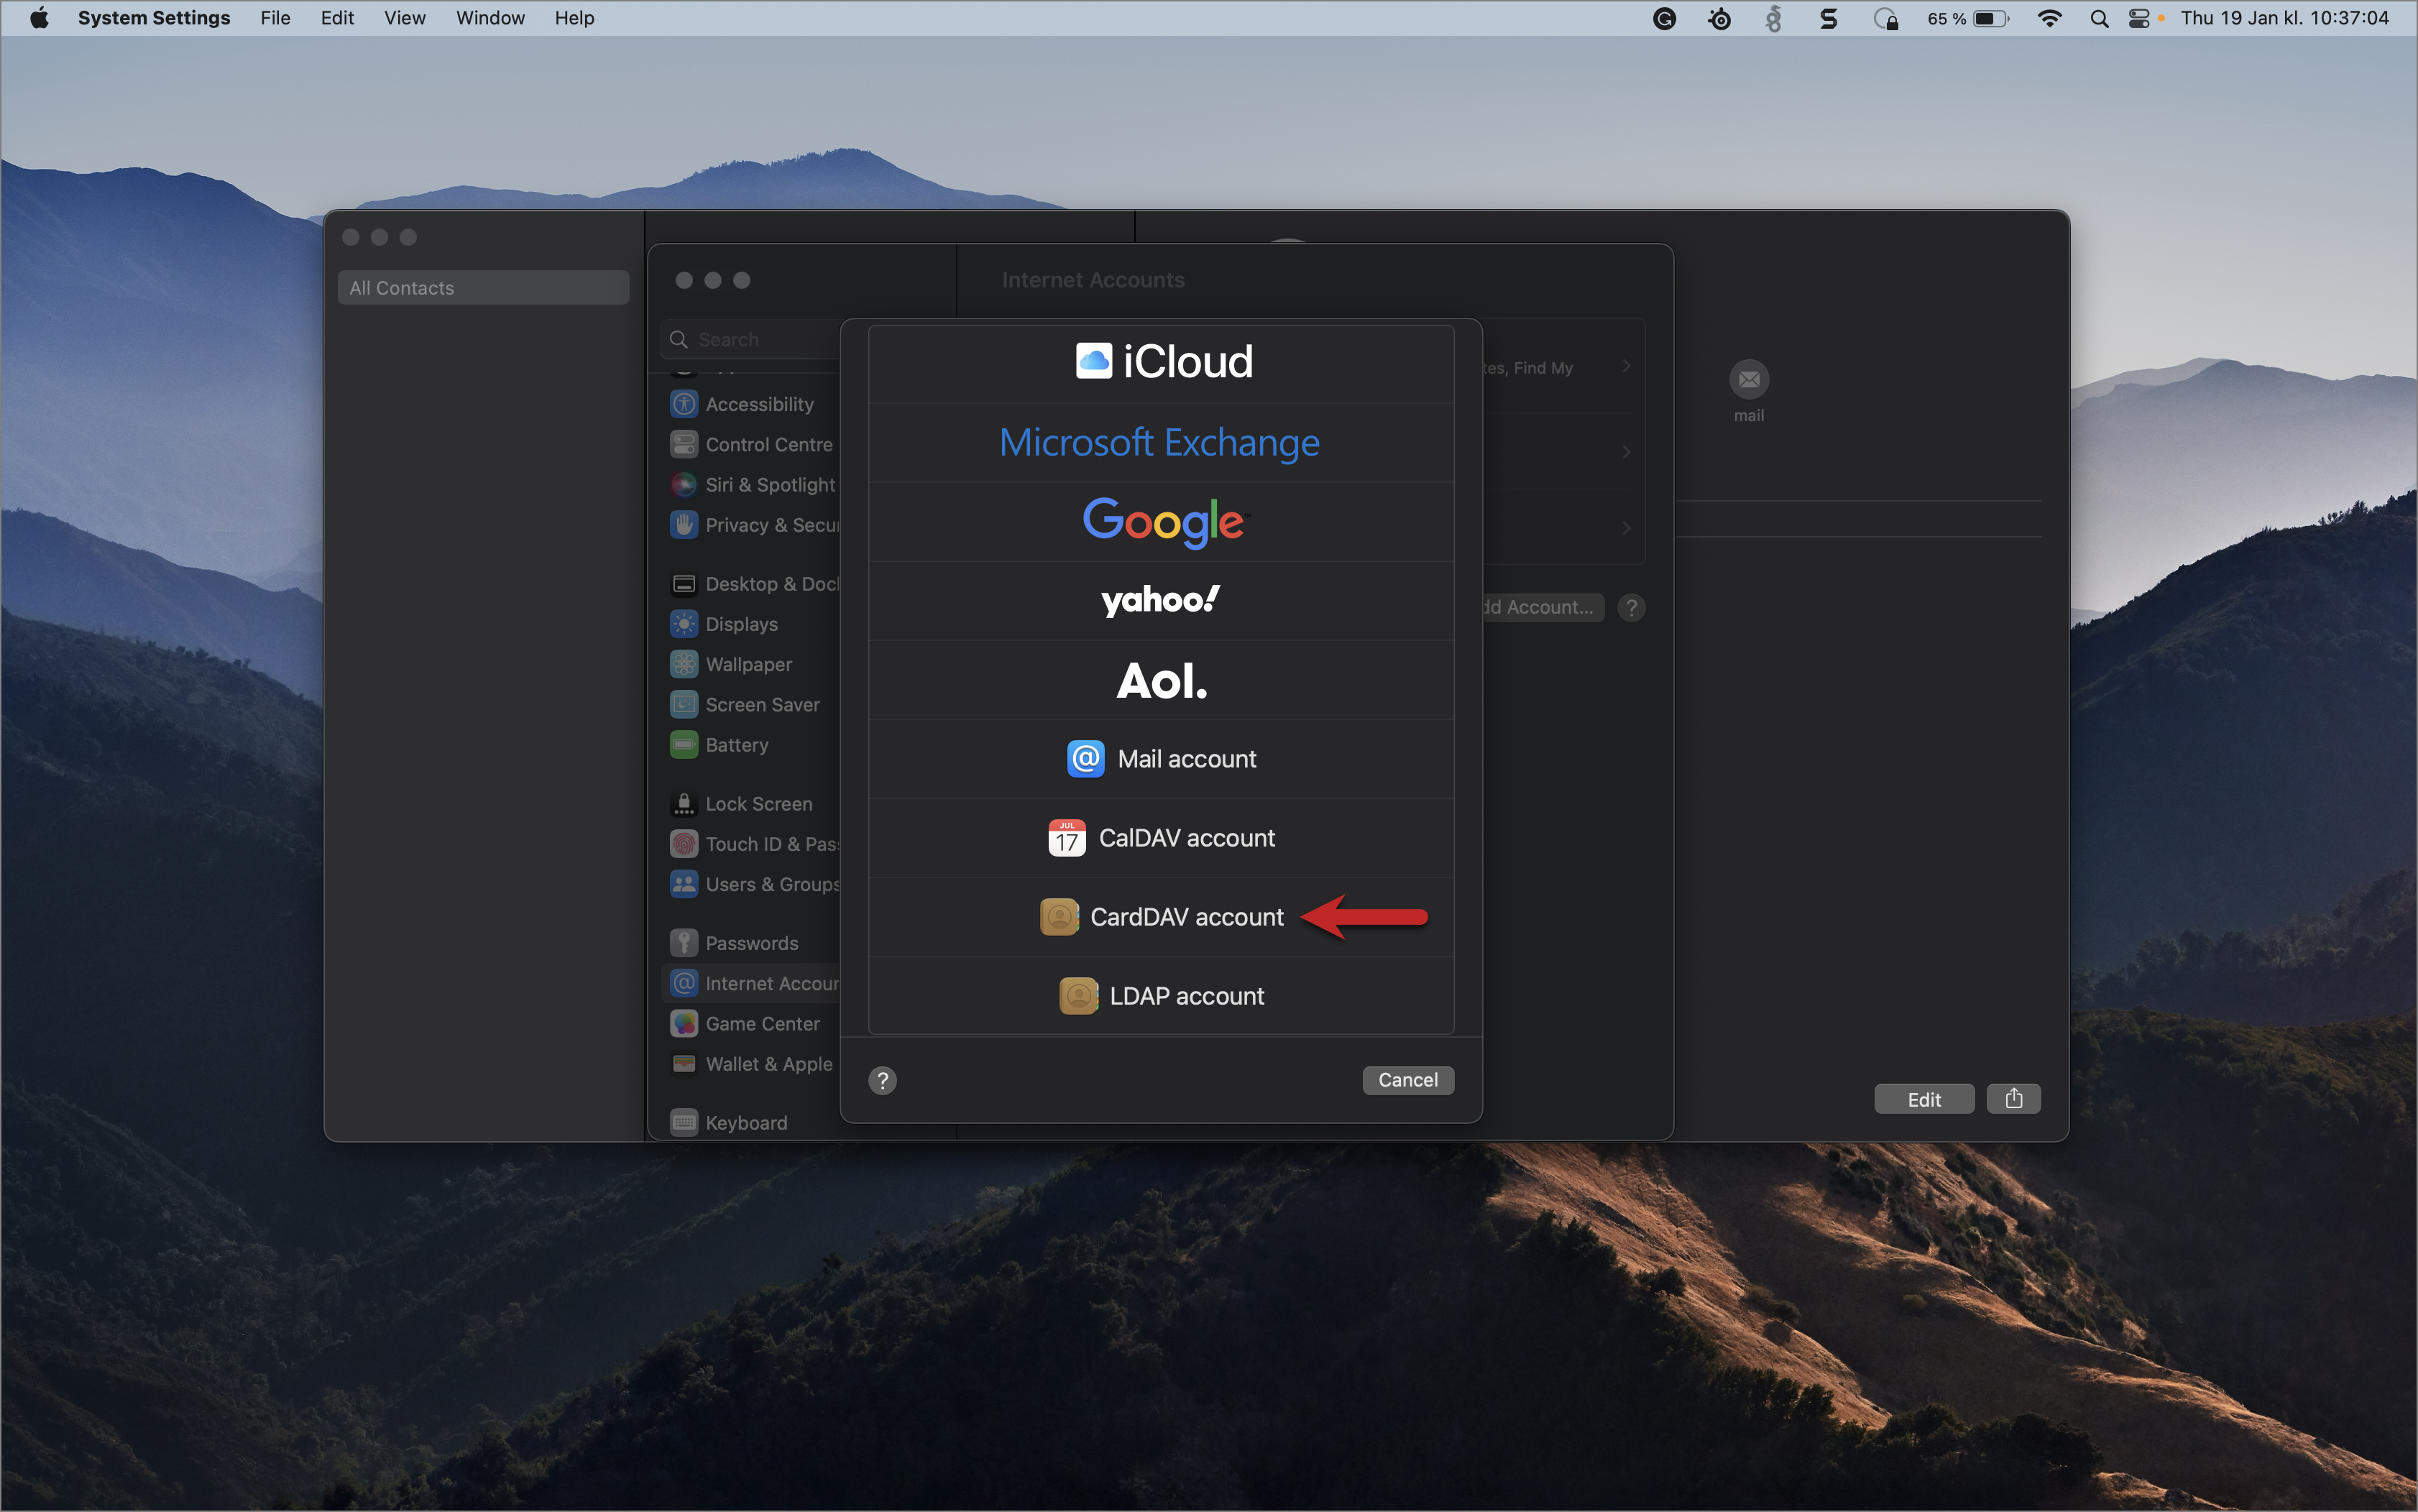2418x1512 pixels.
Task: Click the CardDAV contacts icon
Action: click(x=1059, y=917)
